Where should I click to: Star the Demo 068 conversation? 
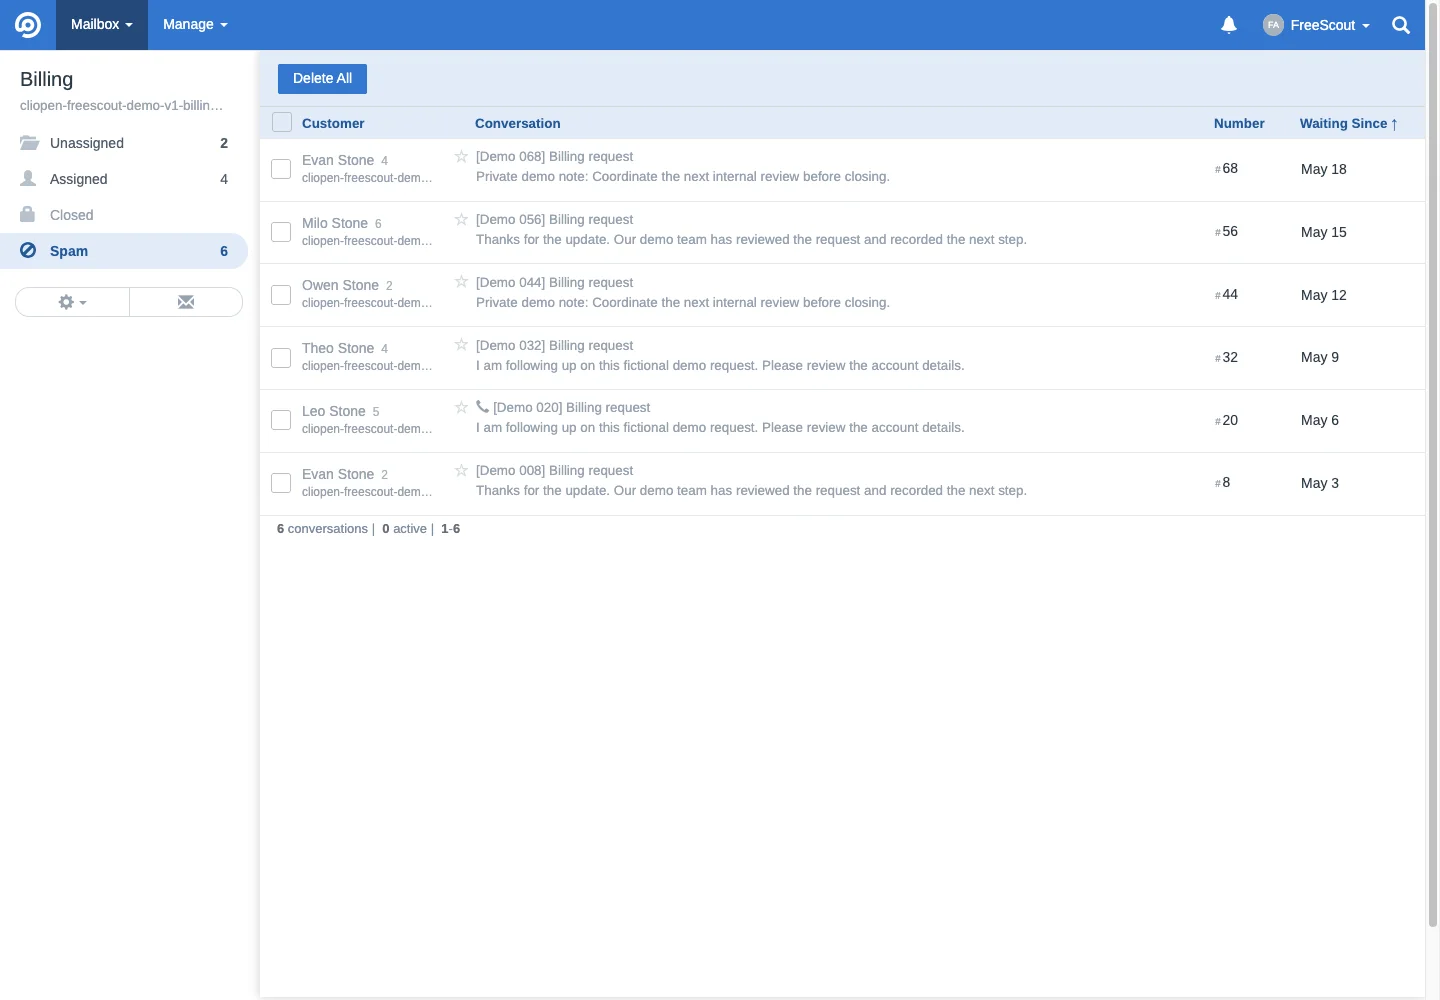point(461,156)
